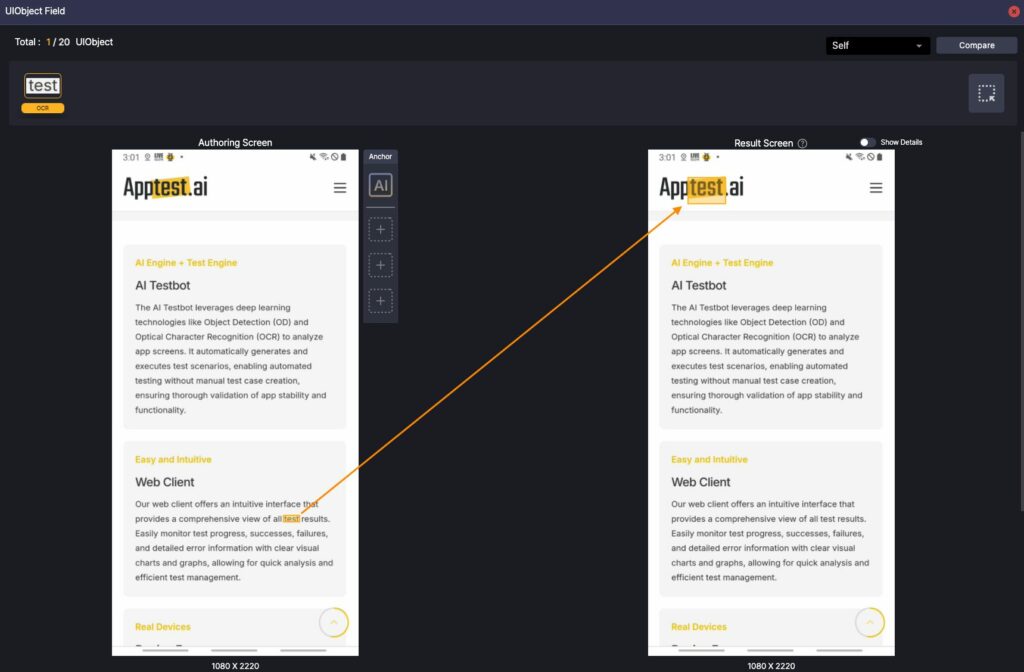Click 'Easy and Intuitive' in Authoring Screen

tap(173, 460)
